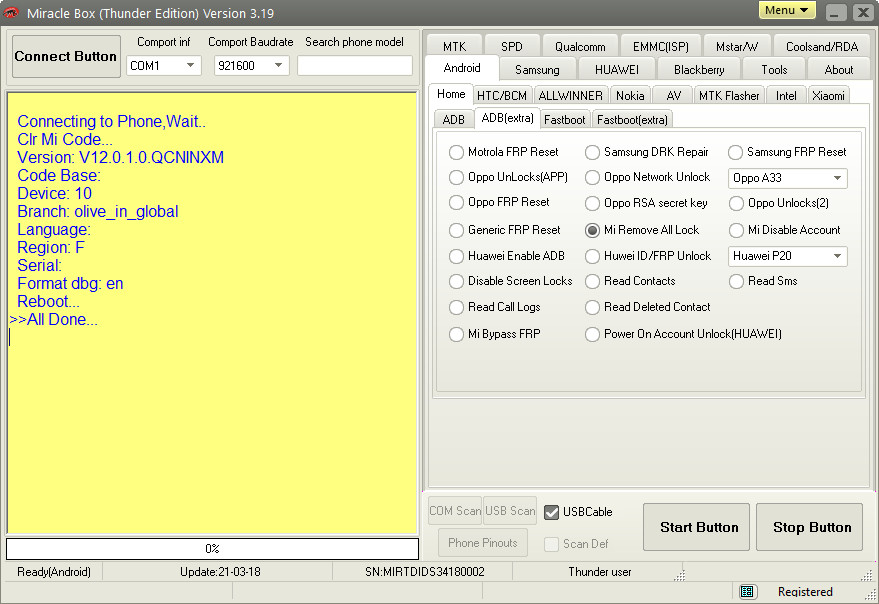Select the AV sub-tab

(673, 96)
